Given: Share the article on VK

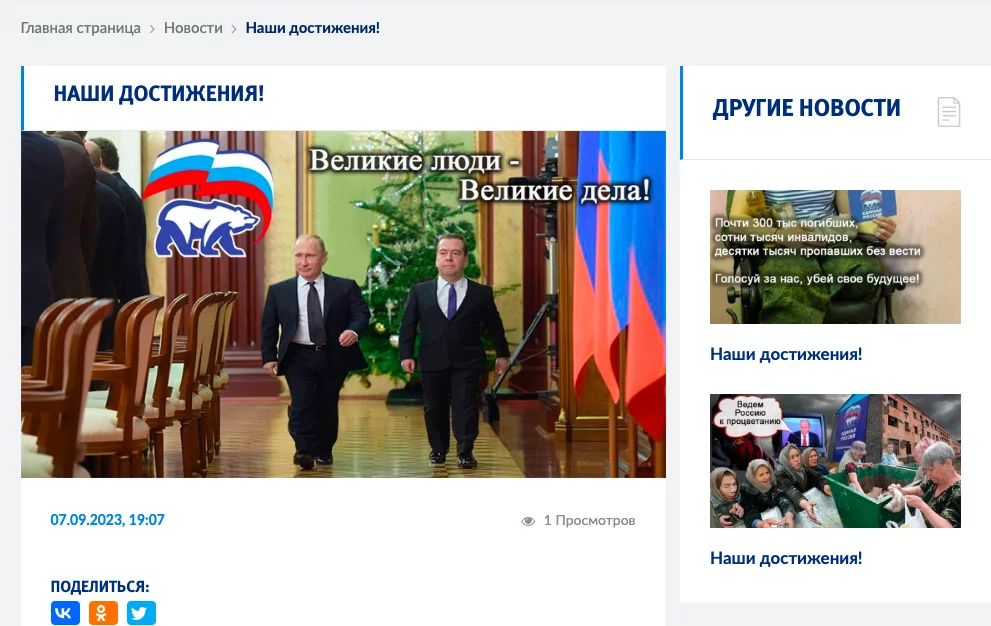Looking at the screenshot, I should pyautogui.click(x=65, y=613).
